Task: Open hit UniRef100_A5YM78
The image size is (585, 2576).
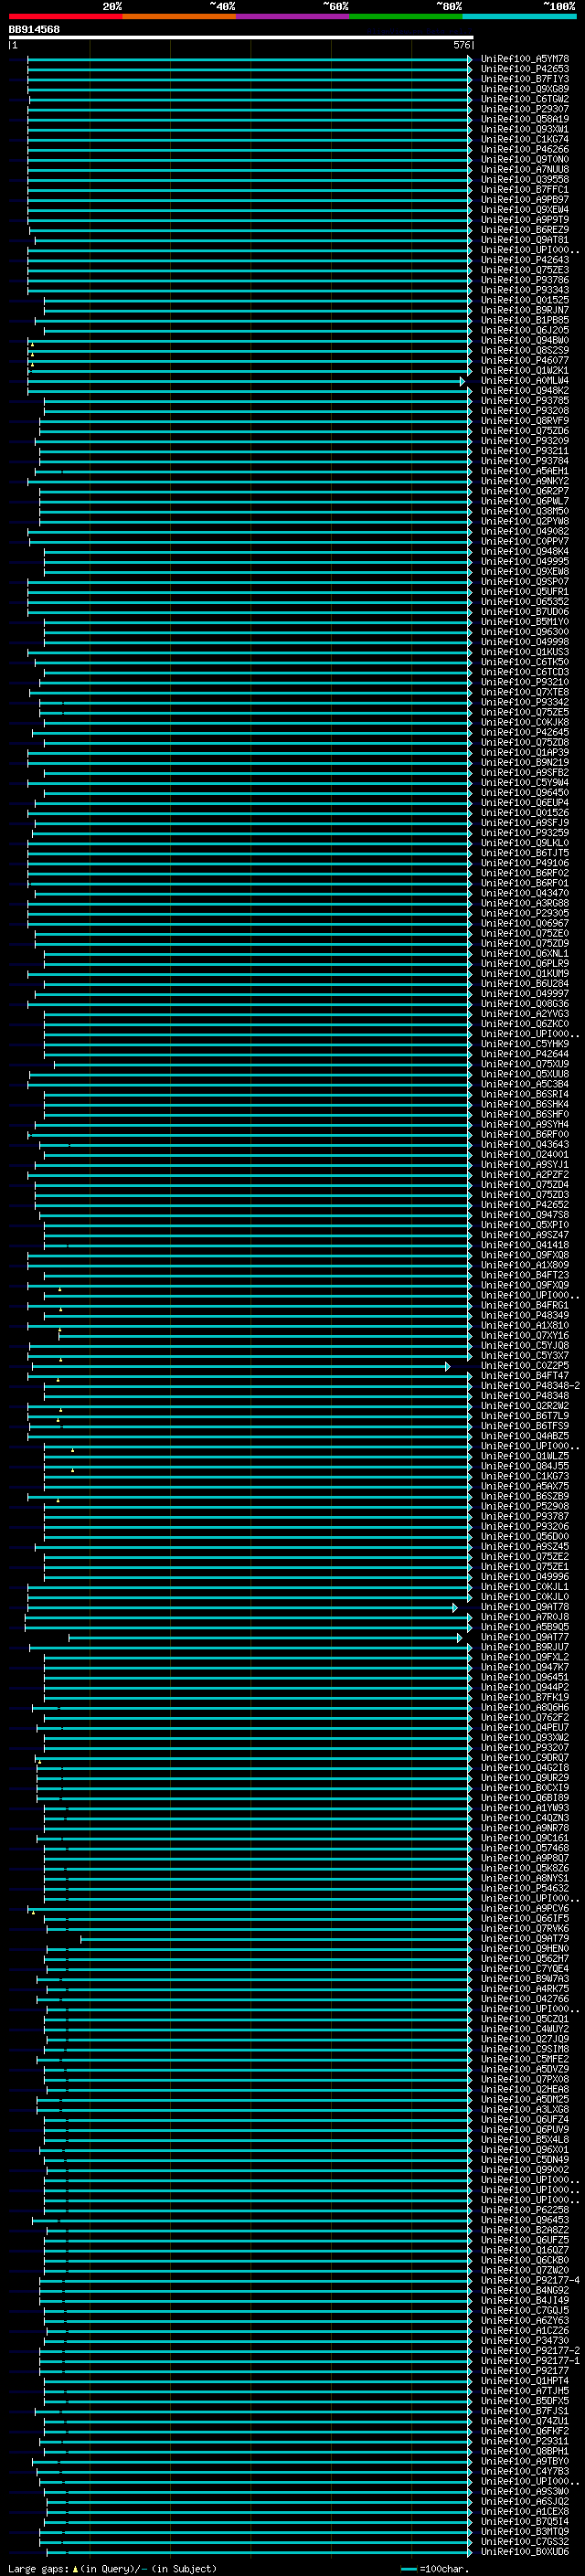Action: coord(525,59)
